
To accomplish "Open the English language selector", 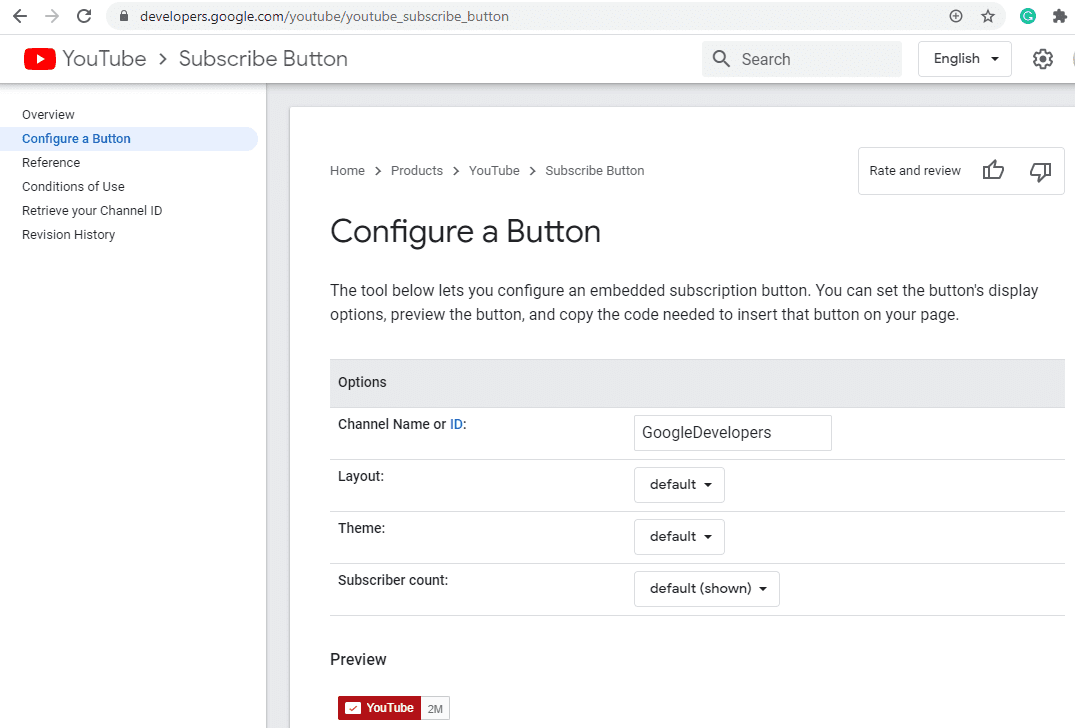I will tap(965, 59).
